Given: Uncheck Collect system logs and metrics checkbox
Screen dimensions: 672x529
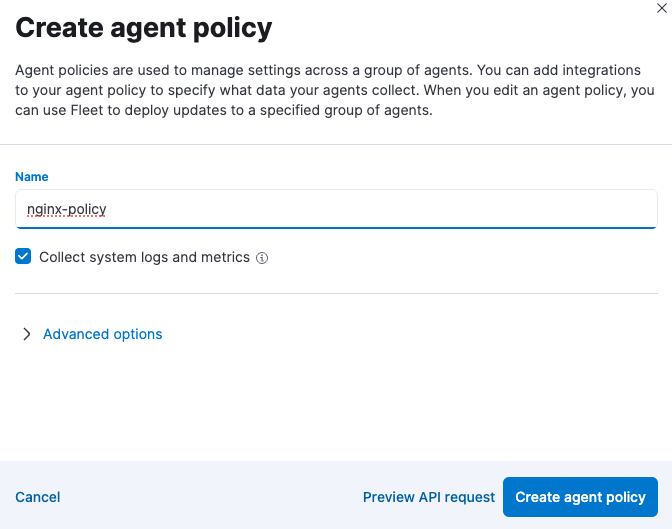Looking at the screenshot, I should pos(24,257).
